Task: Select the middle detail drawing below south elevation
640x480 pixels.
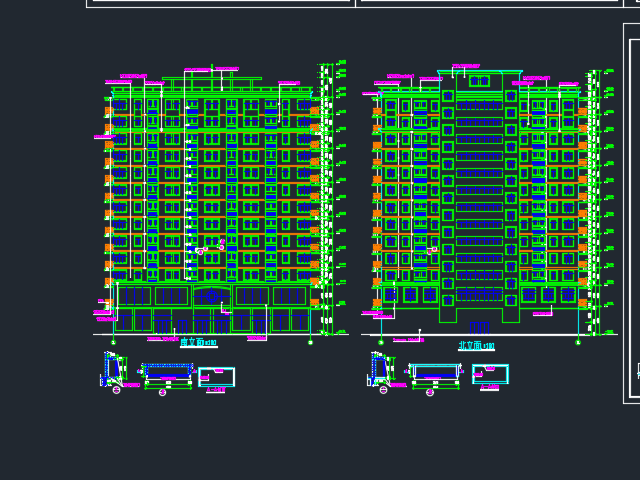Action: coord(165,373)
